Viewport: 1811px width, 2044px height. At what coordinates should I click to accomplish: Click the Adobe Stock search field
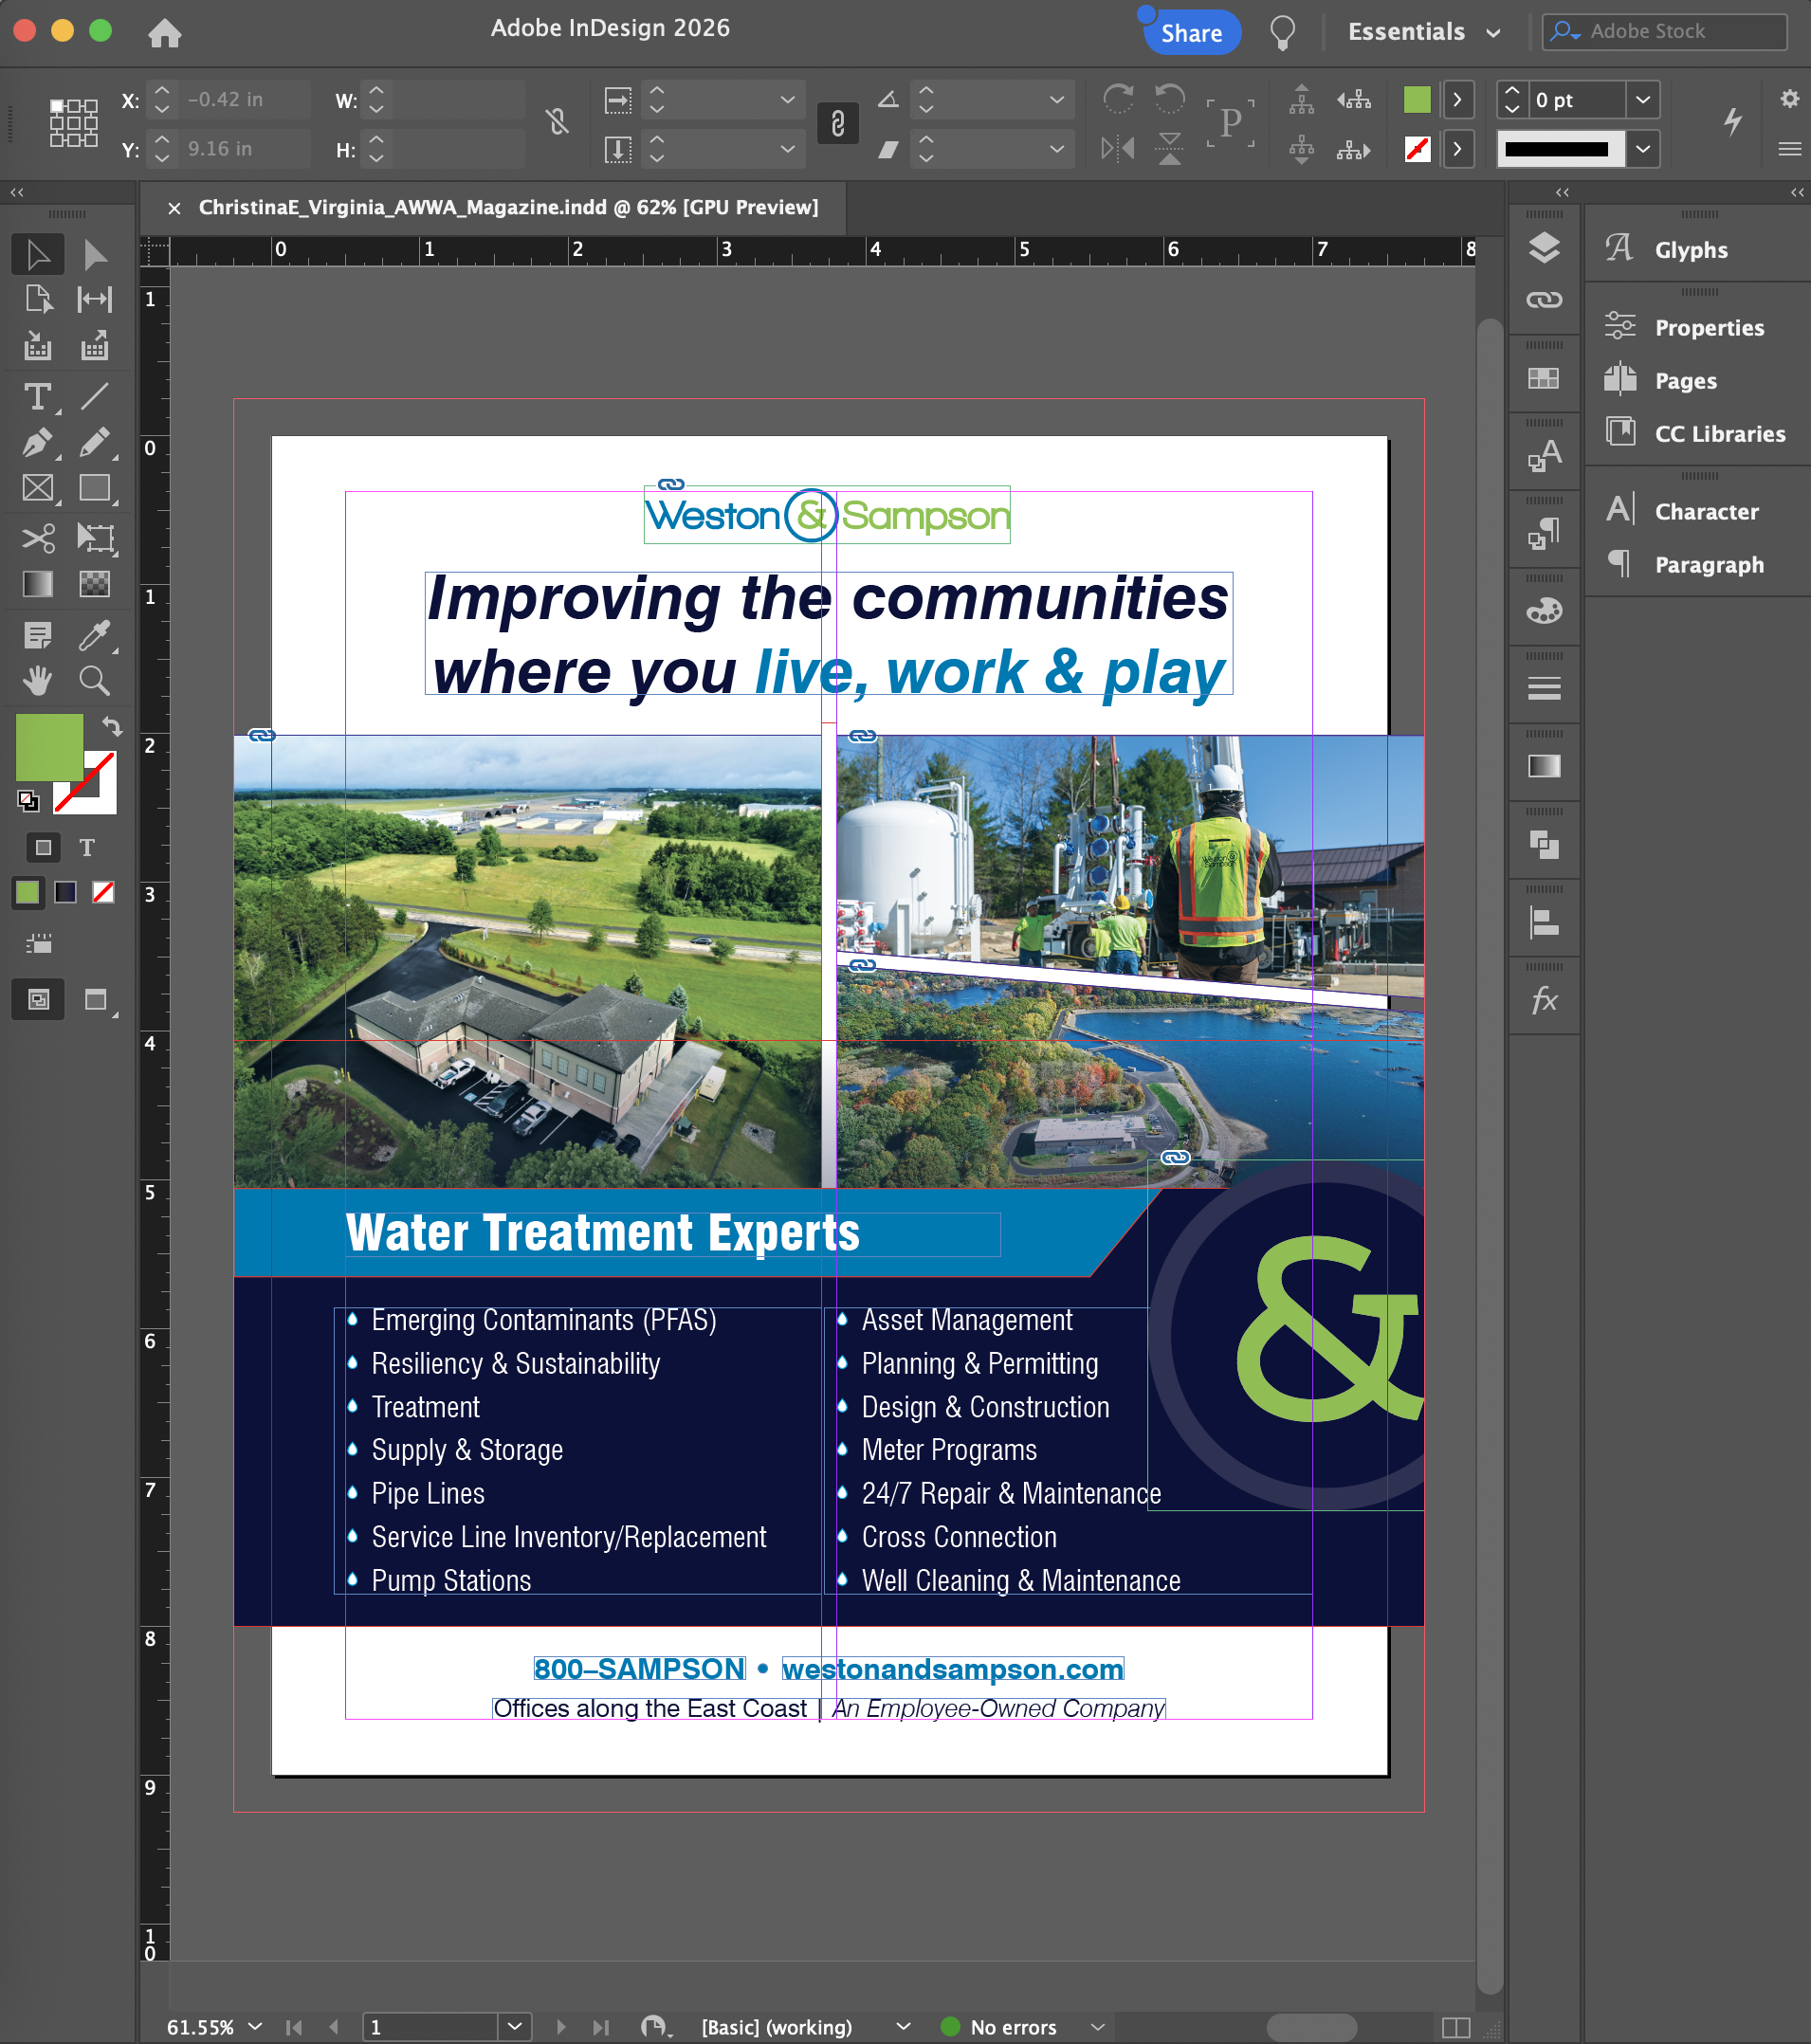1665,31
